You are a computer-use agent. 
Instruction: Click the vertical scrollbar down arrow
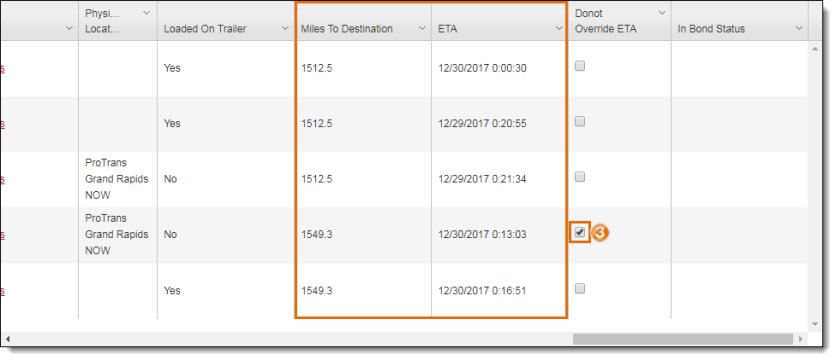(814, 324)
